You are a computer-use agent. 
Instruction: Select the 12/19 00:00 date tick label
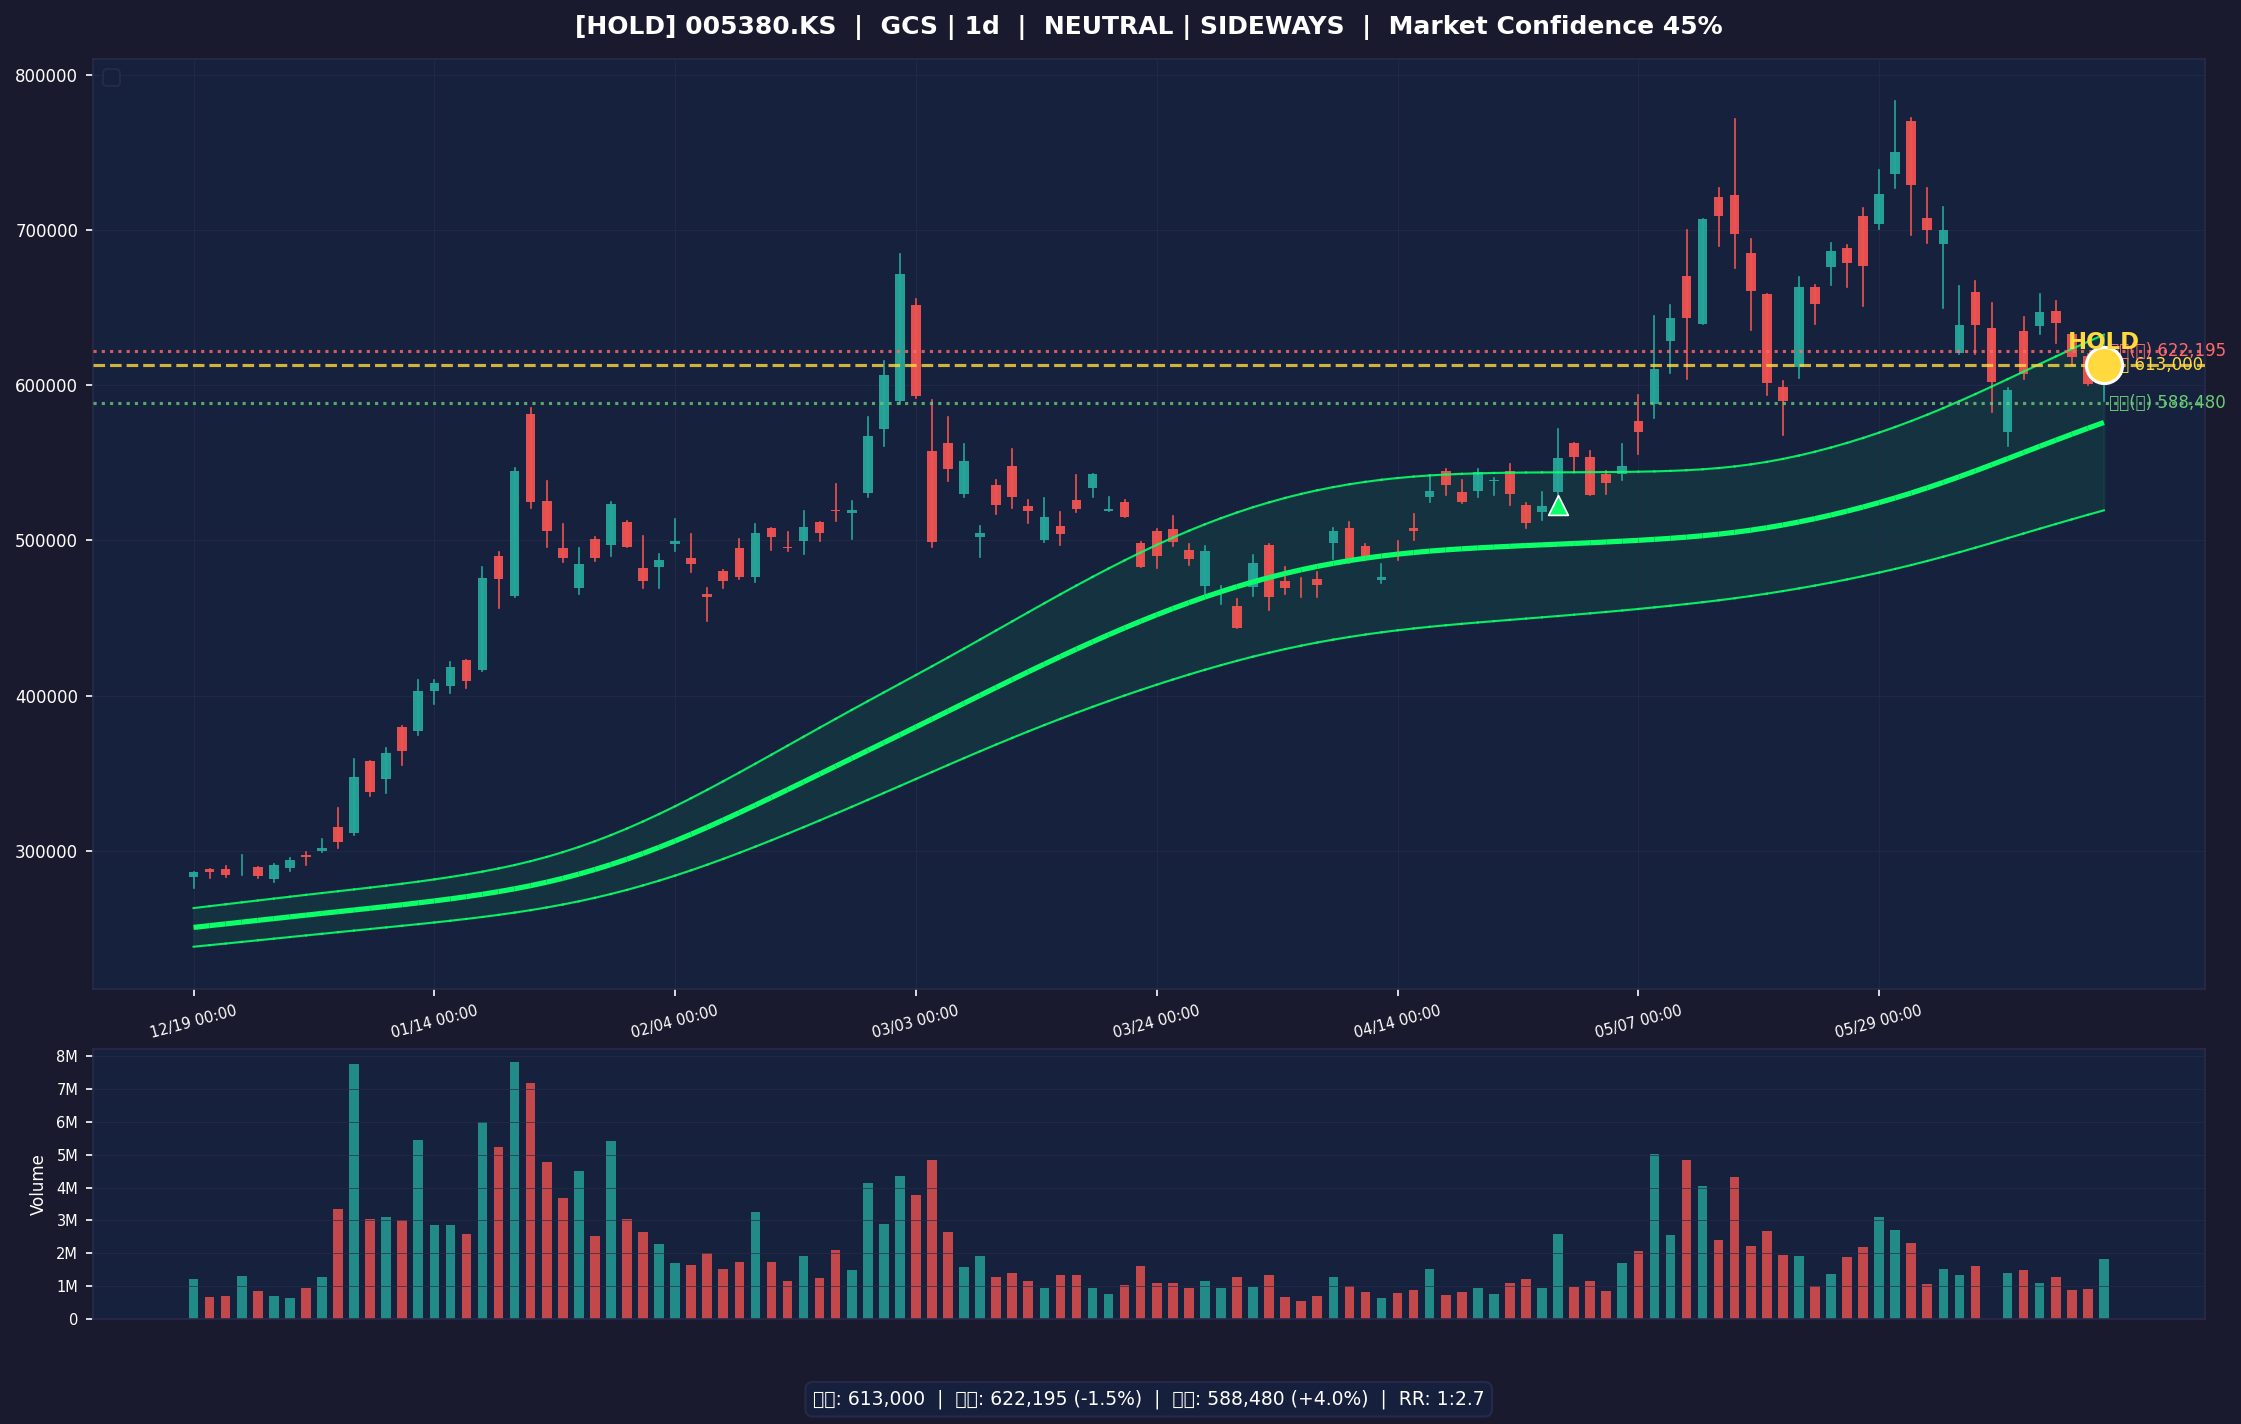pyautogui.click(x=193, y=1021)
